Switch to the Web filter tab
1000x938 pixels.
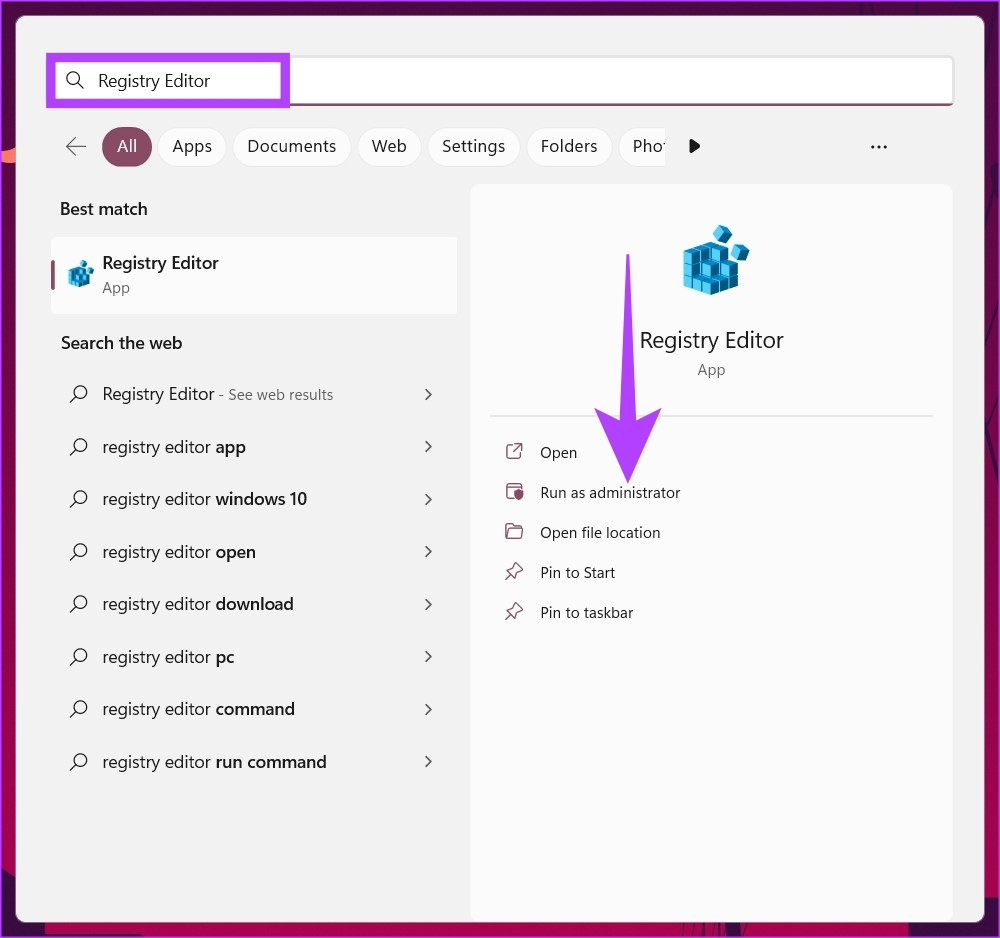(389, 146)
